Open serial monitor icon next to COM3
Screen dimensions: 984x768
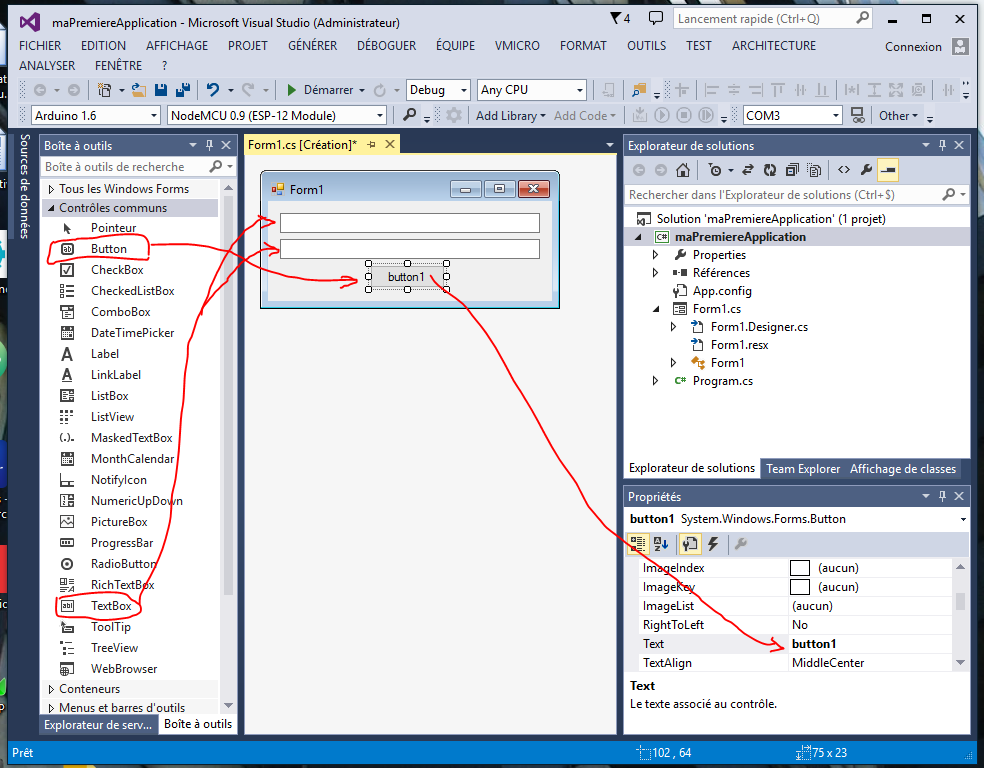click(x=857, y=115)
